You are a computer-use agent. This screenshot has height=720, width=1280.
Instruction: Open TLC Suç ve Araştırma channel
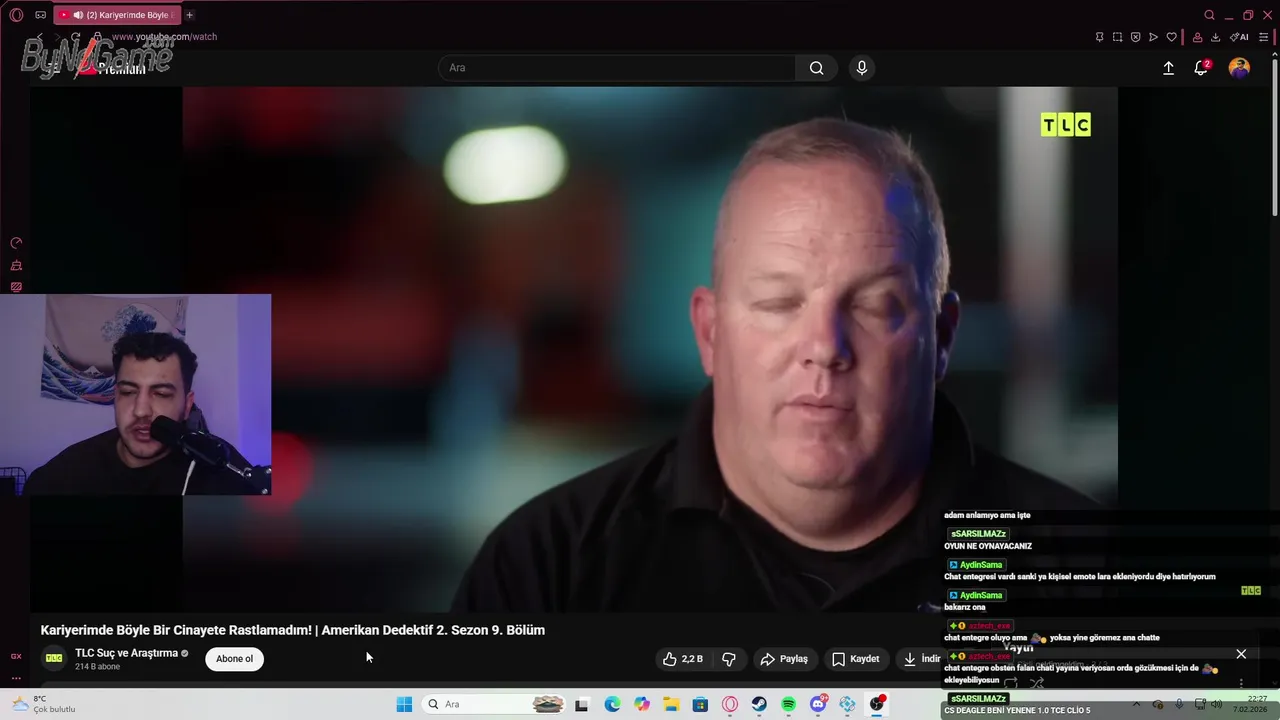pos(126,653)
